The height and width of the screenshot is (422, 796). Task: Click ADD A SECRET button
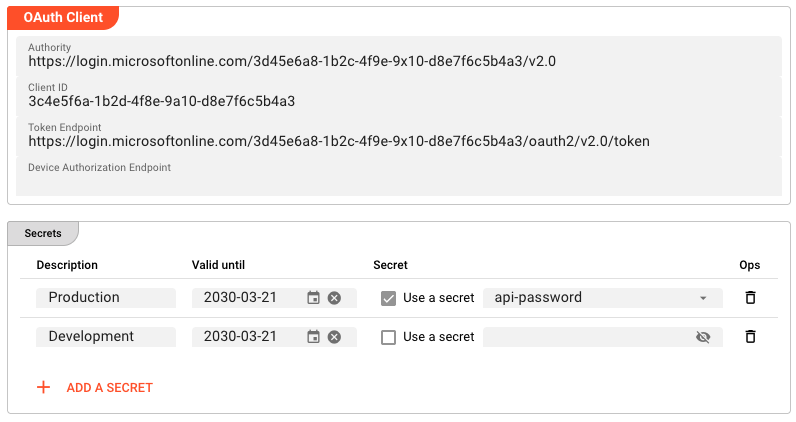click(x=109, y=387)
